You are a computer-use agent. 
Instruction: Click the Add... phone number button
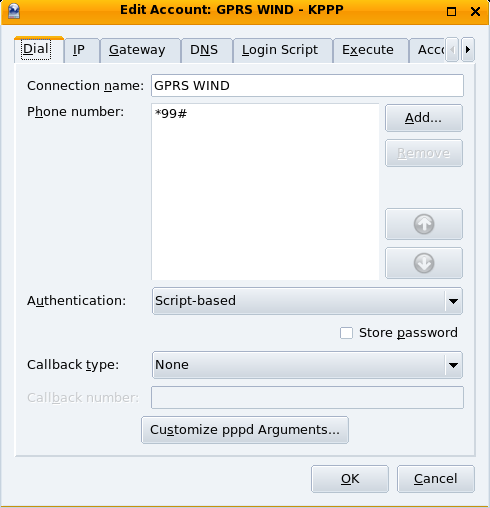424,118
